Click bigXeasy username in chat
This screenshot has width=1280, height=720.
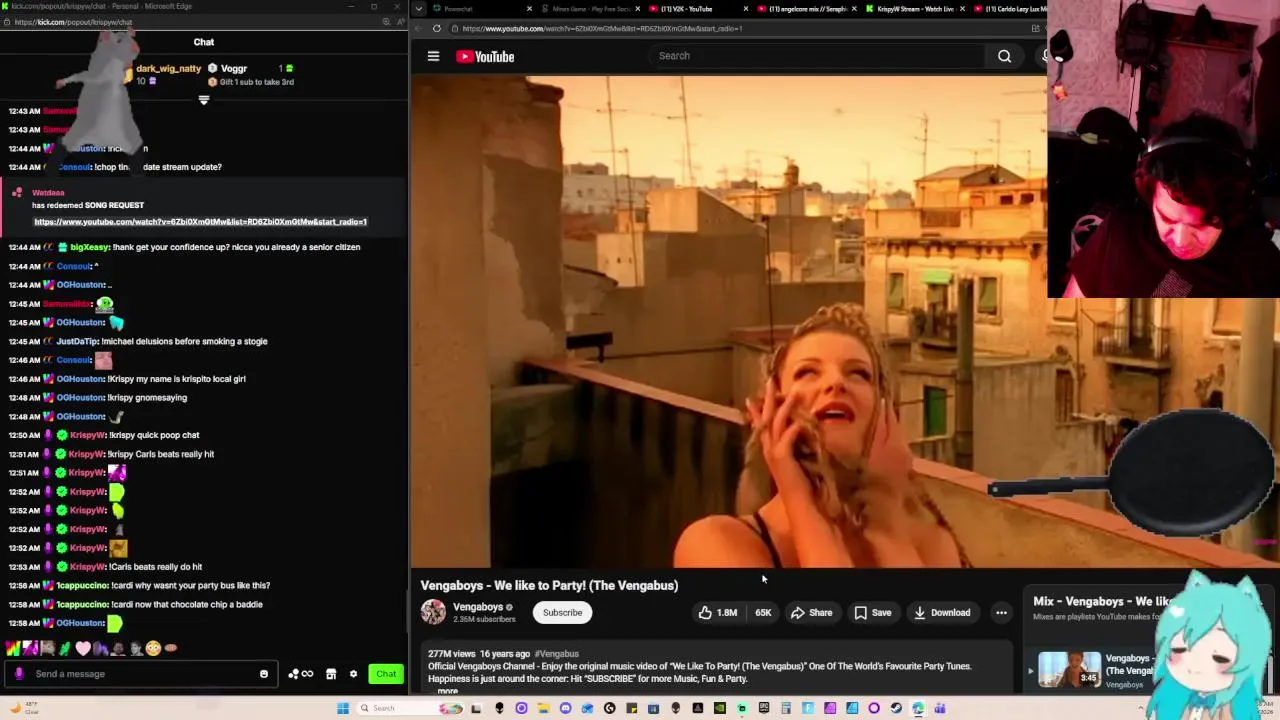[89, 247]
